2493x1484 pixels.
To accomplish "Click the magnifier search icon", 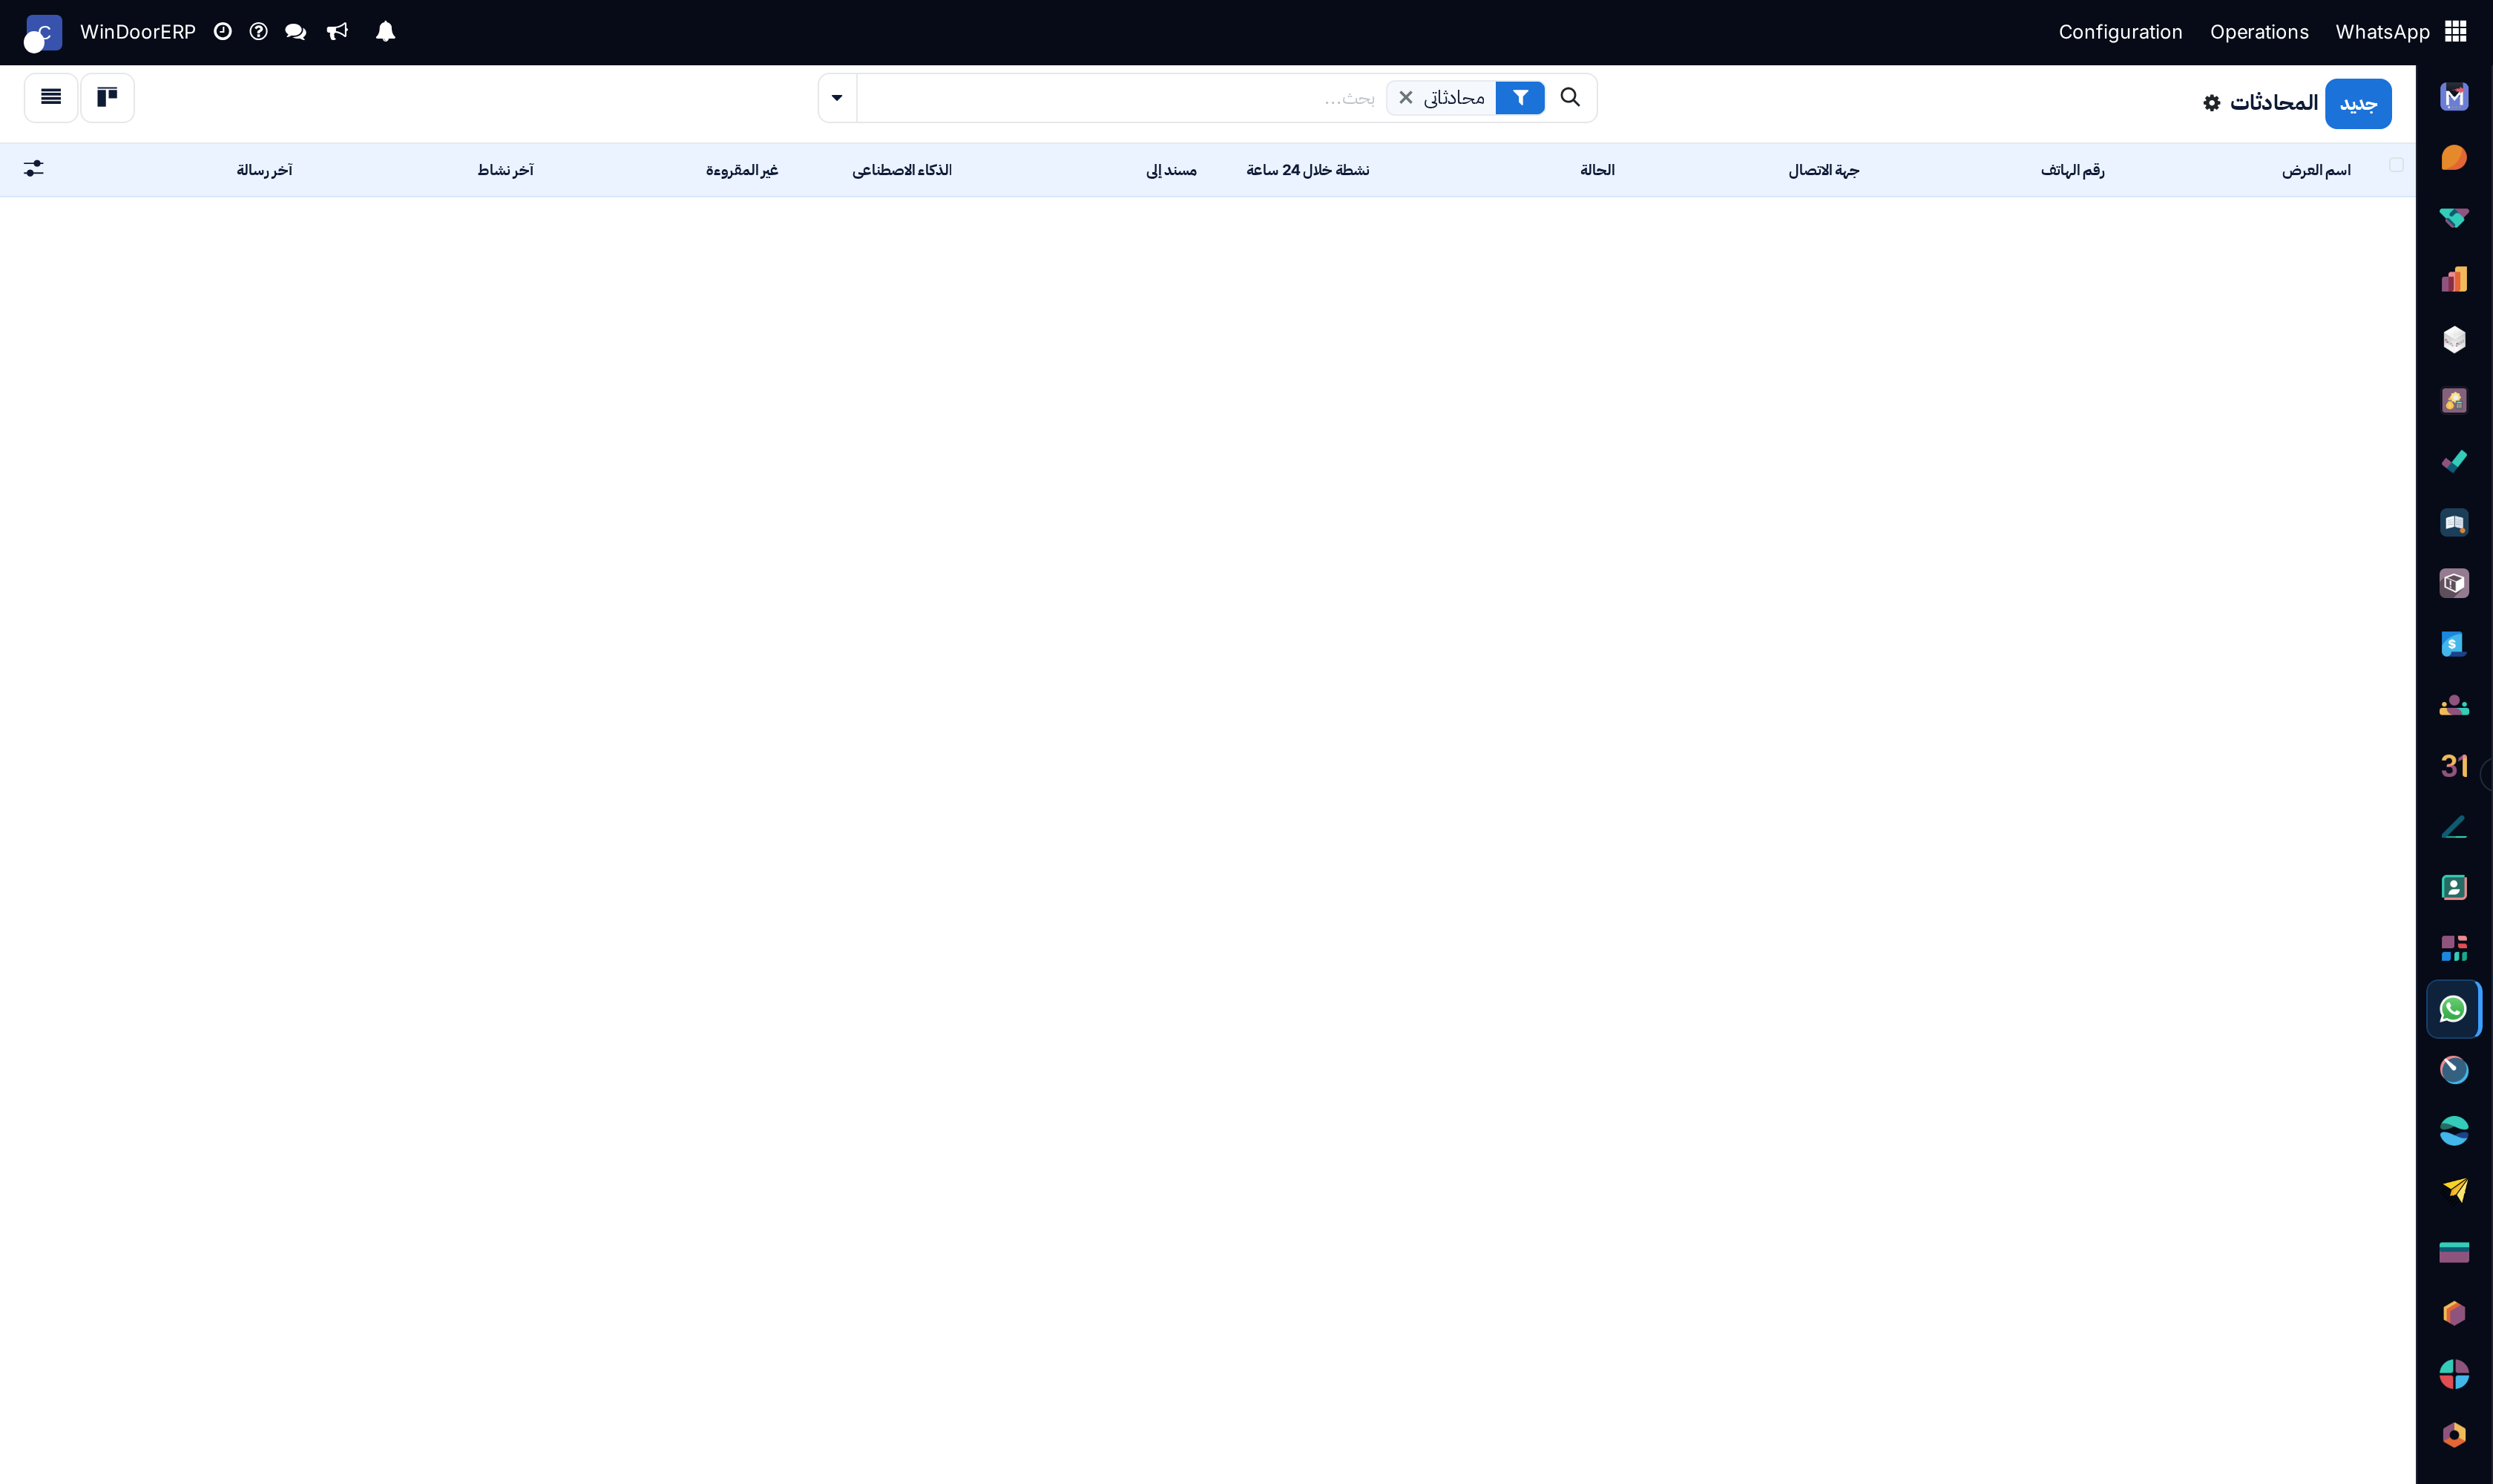I will 1570,97.
